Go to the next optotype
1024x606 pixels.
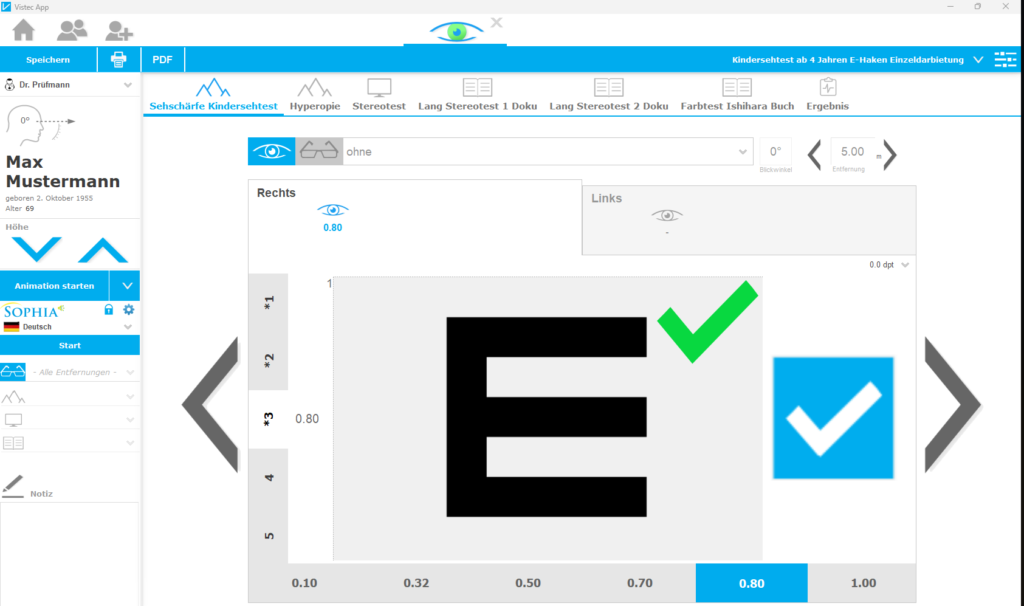tap(952, 405)
